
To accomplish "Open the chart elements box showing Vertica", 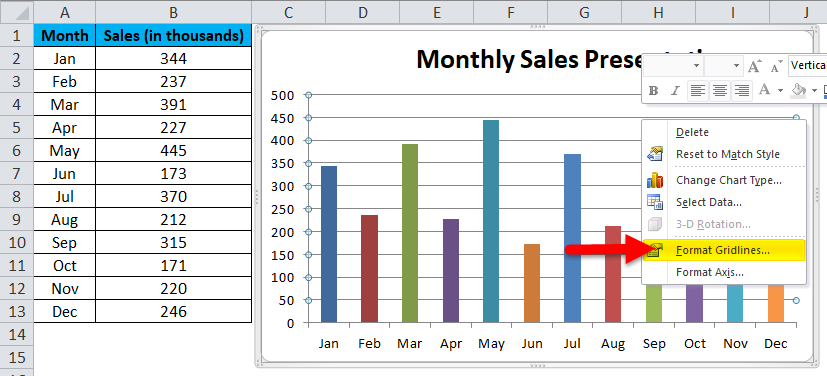I will pyautogui.click(x=807, y=65).
